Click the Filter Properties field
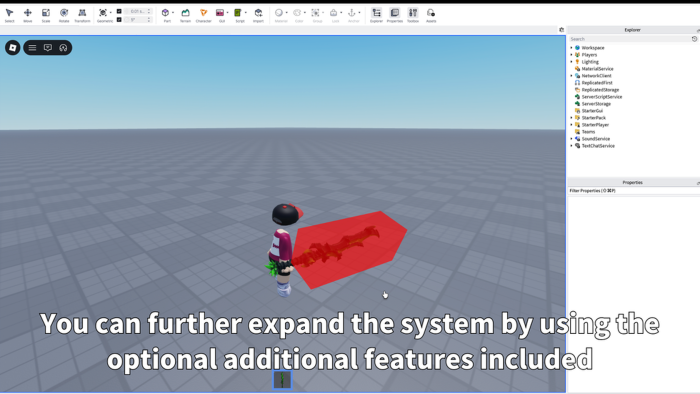Screen dimensions: 700x394 pos(633,191)
